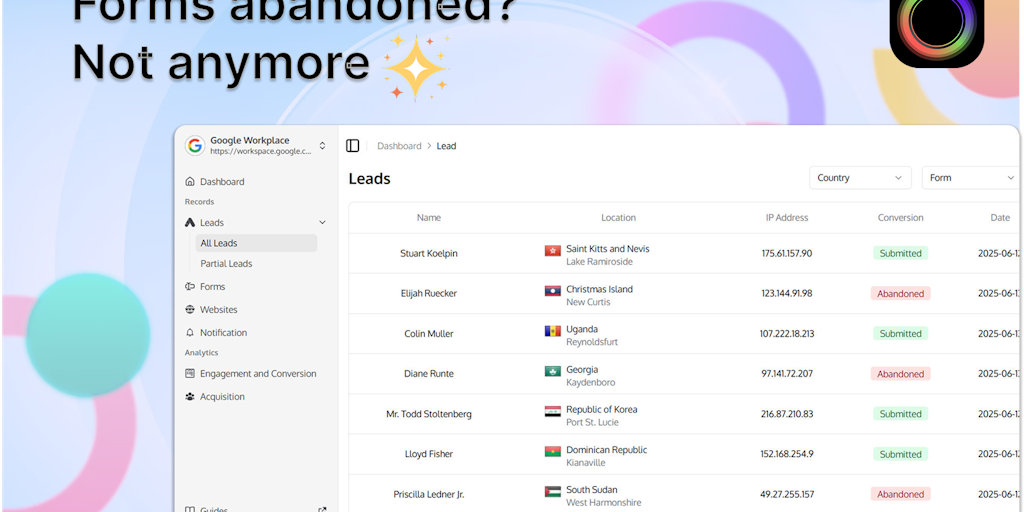Click IP address 216.87.210.83

pos(787,414)
